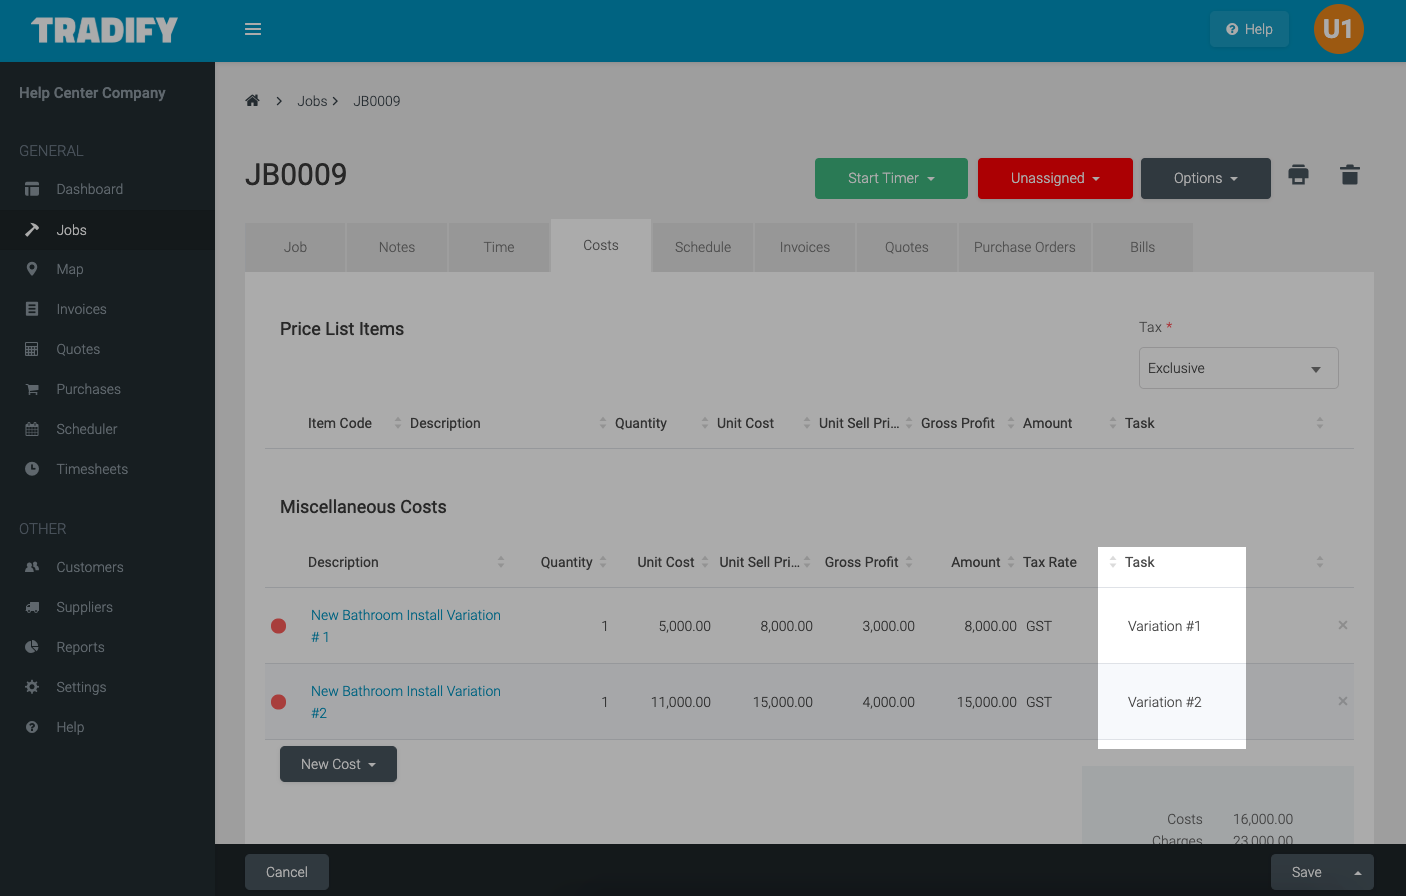
Task: Switch to the Purchase Orders tab
Action: click(1024, 247)
